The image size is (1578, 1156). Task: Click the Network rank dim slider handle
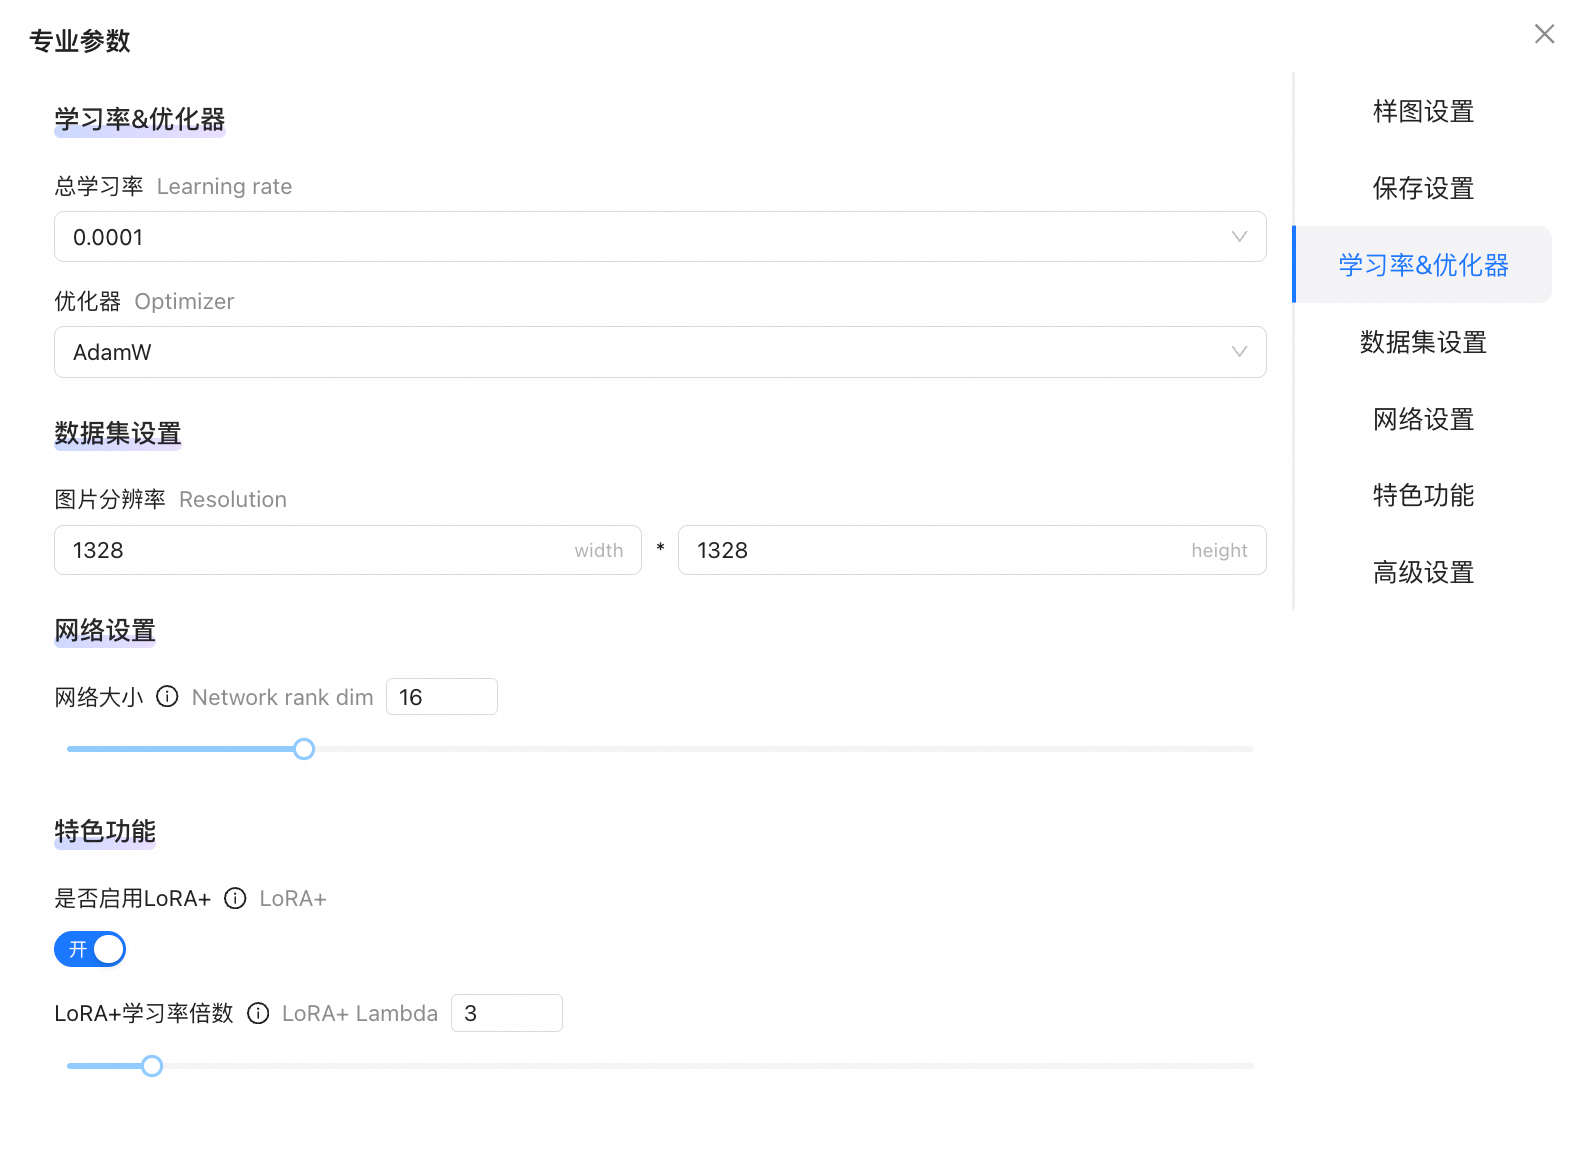point(304,749)
